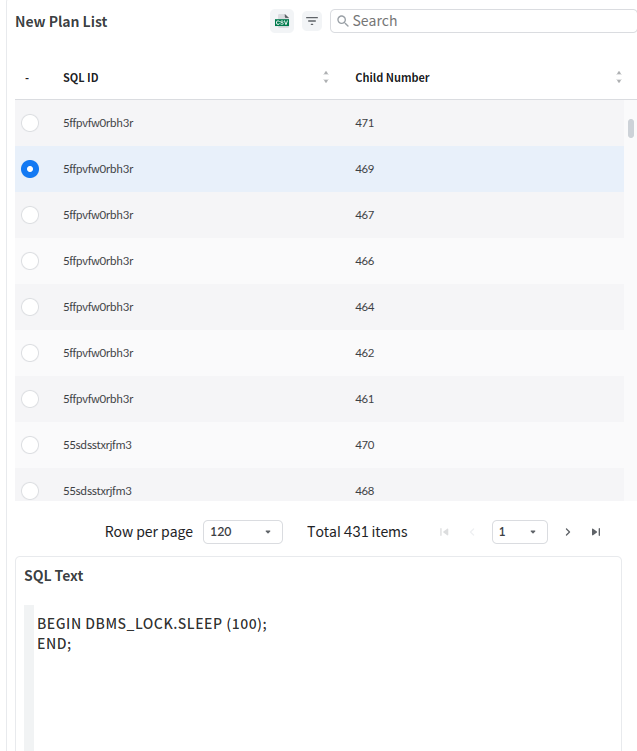
Task: Open page number dropdown
Action: click(520, 532)
